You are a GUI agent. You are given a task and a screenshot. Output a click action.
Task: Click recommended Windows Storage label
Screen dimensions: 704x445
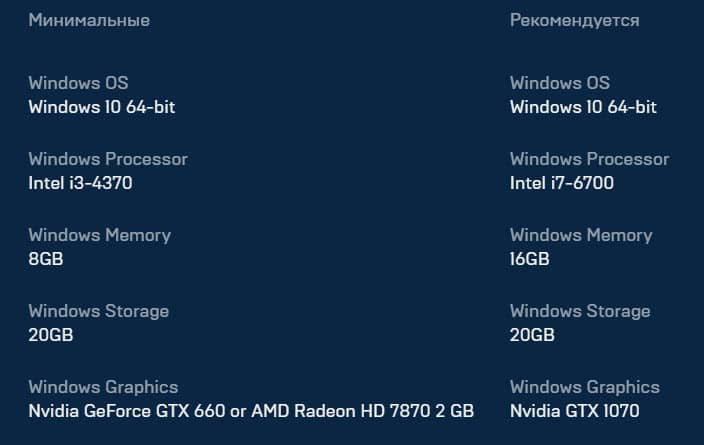(x=580, y=312)
